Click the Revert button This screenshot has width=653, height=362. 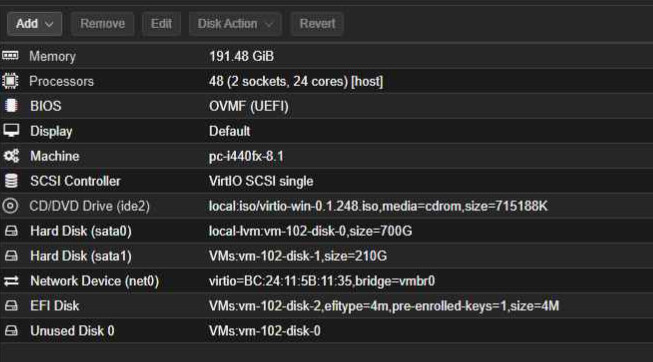[x=317, y=24]
